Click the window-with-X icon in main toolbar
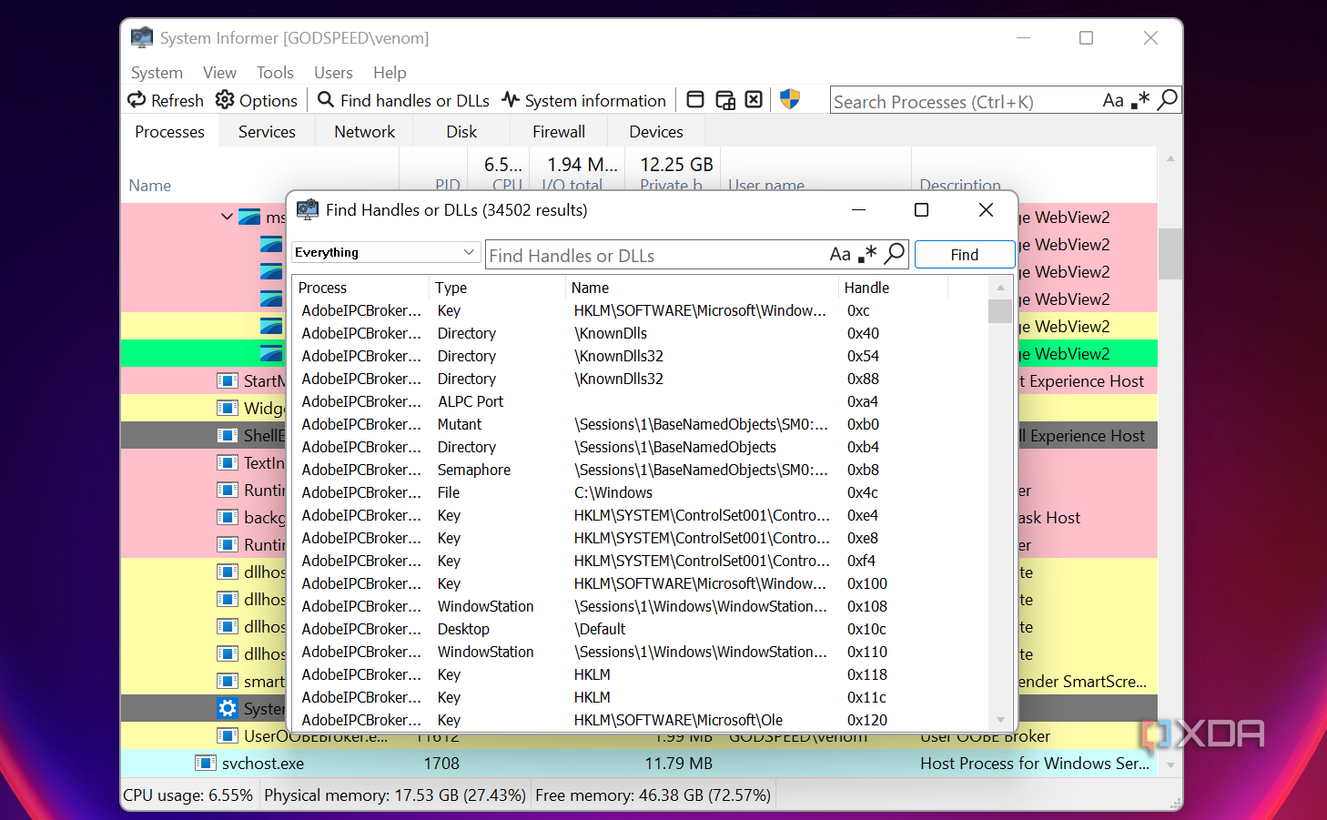 (754, 100)
